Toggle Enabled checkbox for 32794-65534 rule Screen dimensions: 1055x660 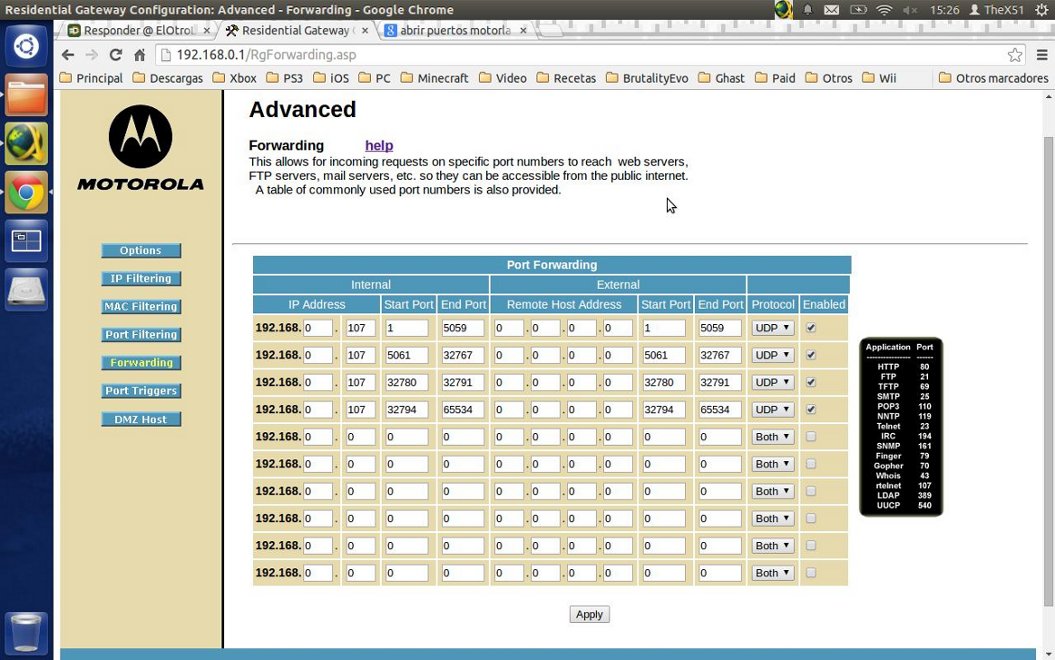[x=811, y=409]
